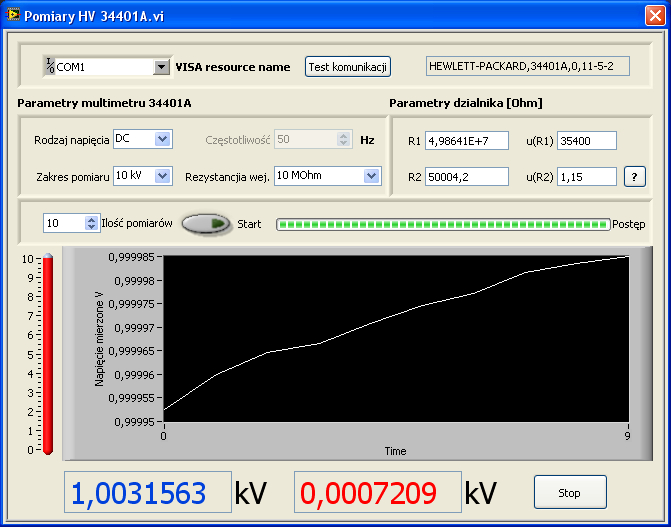The height and width of the screenshot is (527, 671).
Task: Click the u(R2) field showing 1,15
Action: (x=587, y=177)
